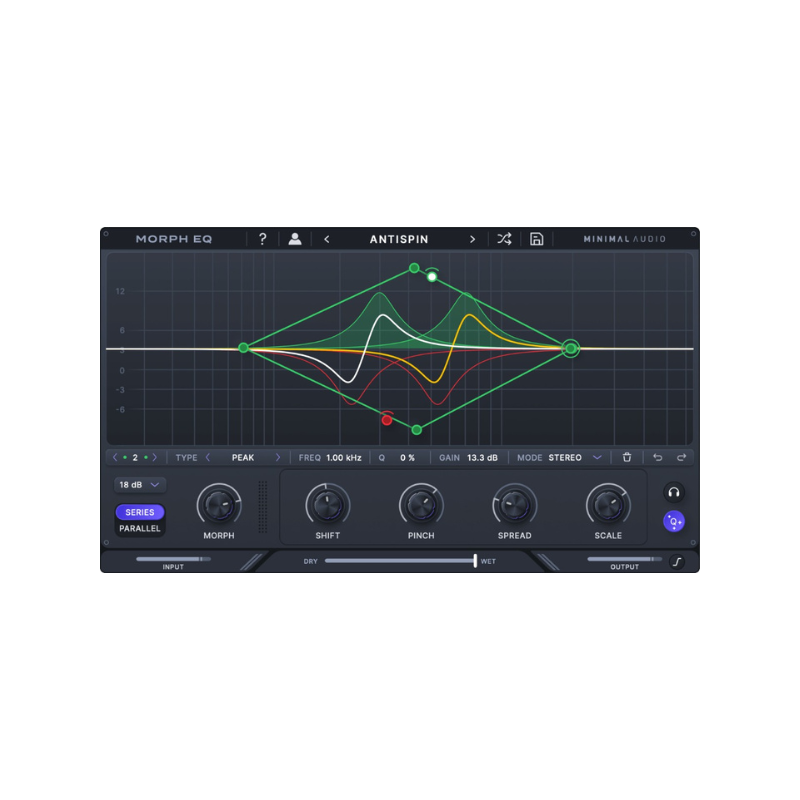Image resolution: width=800 pixels, height=800 pixels.
Task: Click next preset arrow beside ANTISPIN
Action: pyautogui.click(x=473, y=239)
